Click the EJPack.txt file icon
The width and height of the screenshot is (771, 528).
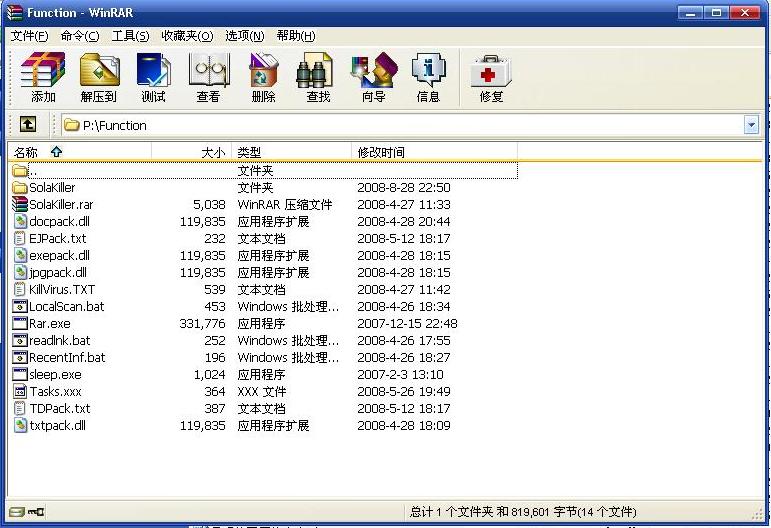pyautogui.click(x=19, y=238)
